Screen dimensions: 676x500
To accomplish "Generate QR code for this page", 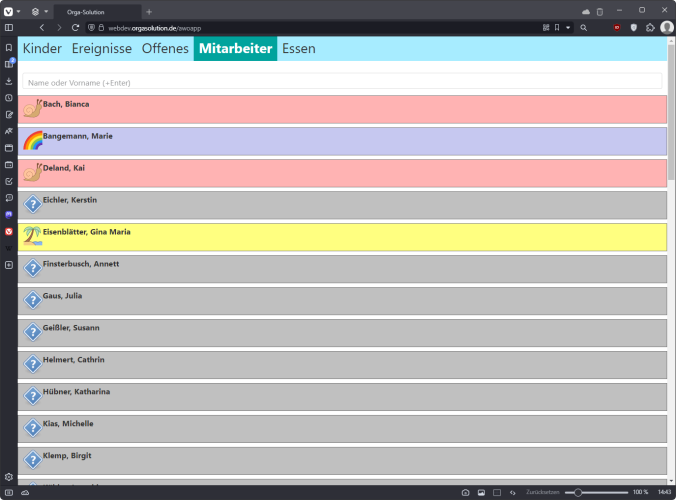I will (546, 28).
